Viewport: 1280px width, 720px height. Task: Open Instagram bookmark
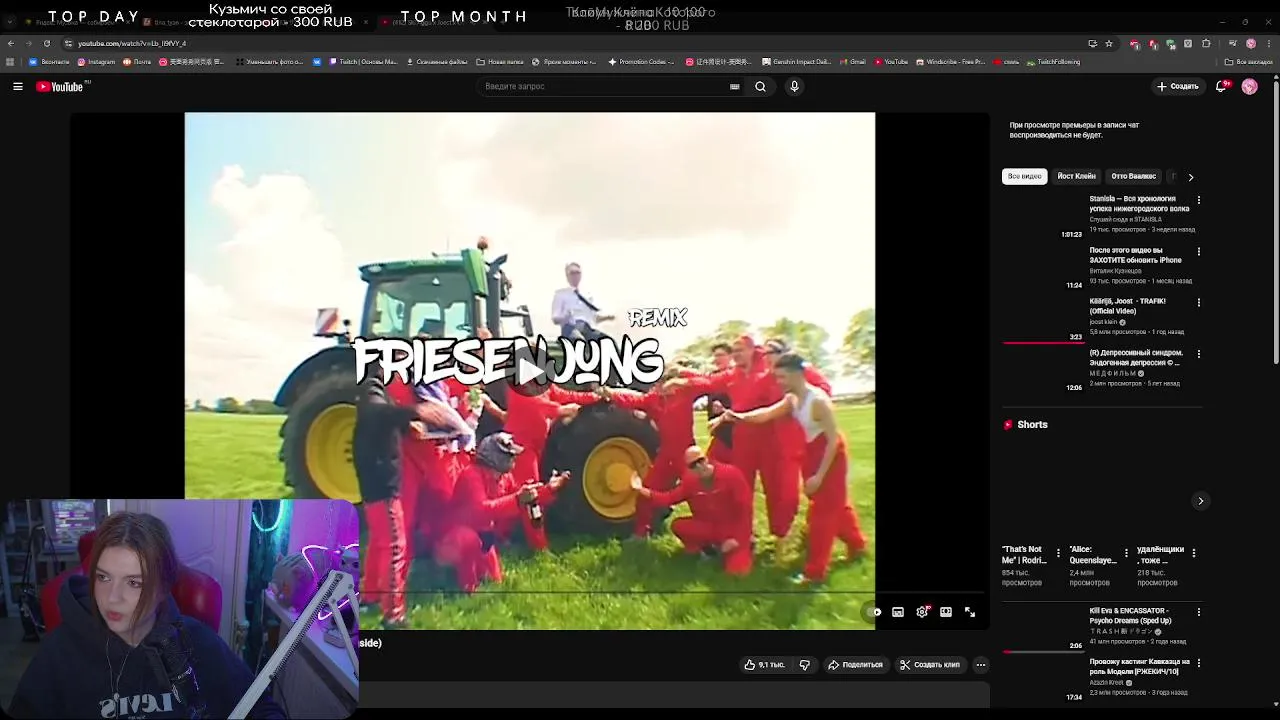pyautogui.click(x=98, y=62)
